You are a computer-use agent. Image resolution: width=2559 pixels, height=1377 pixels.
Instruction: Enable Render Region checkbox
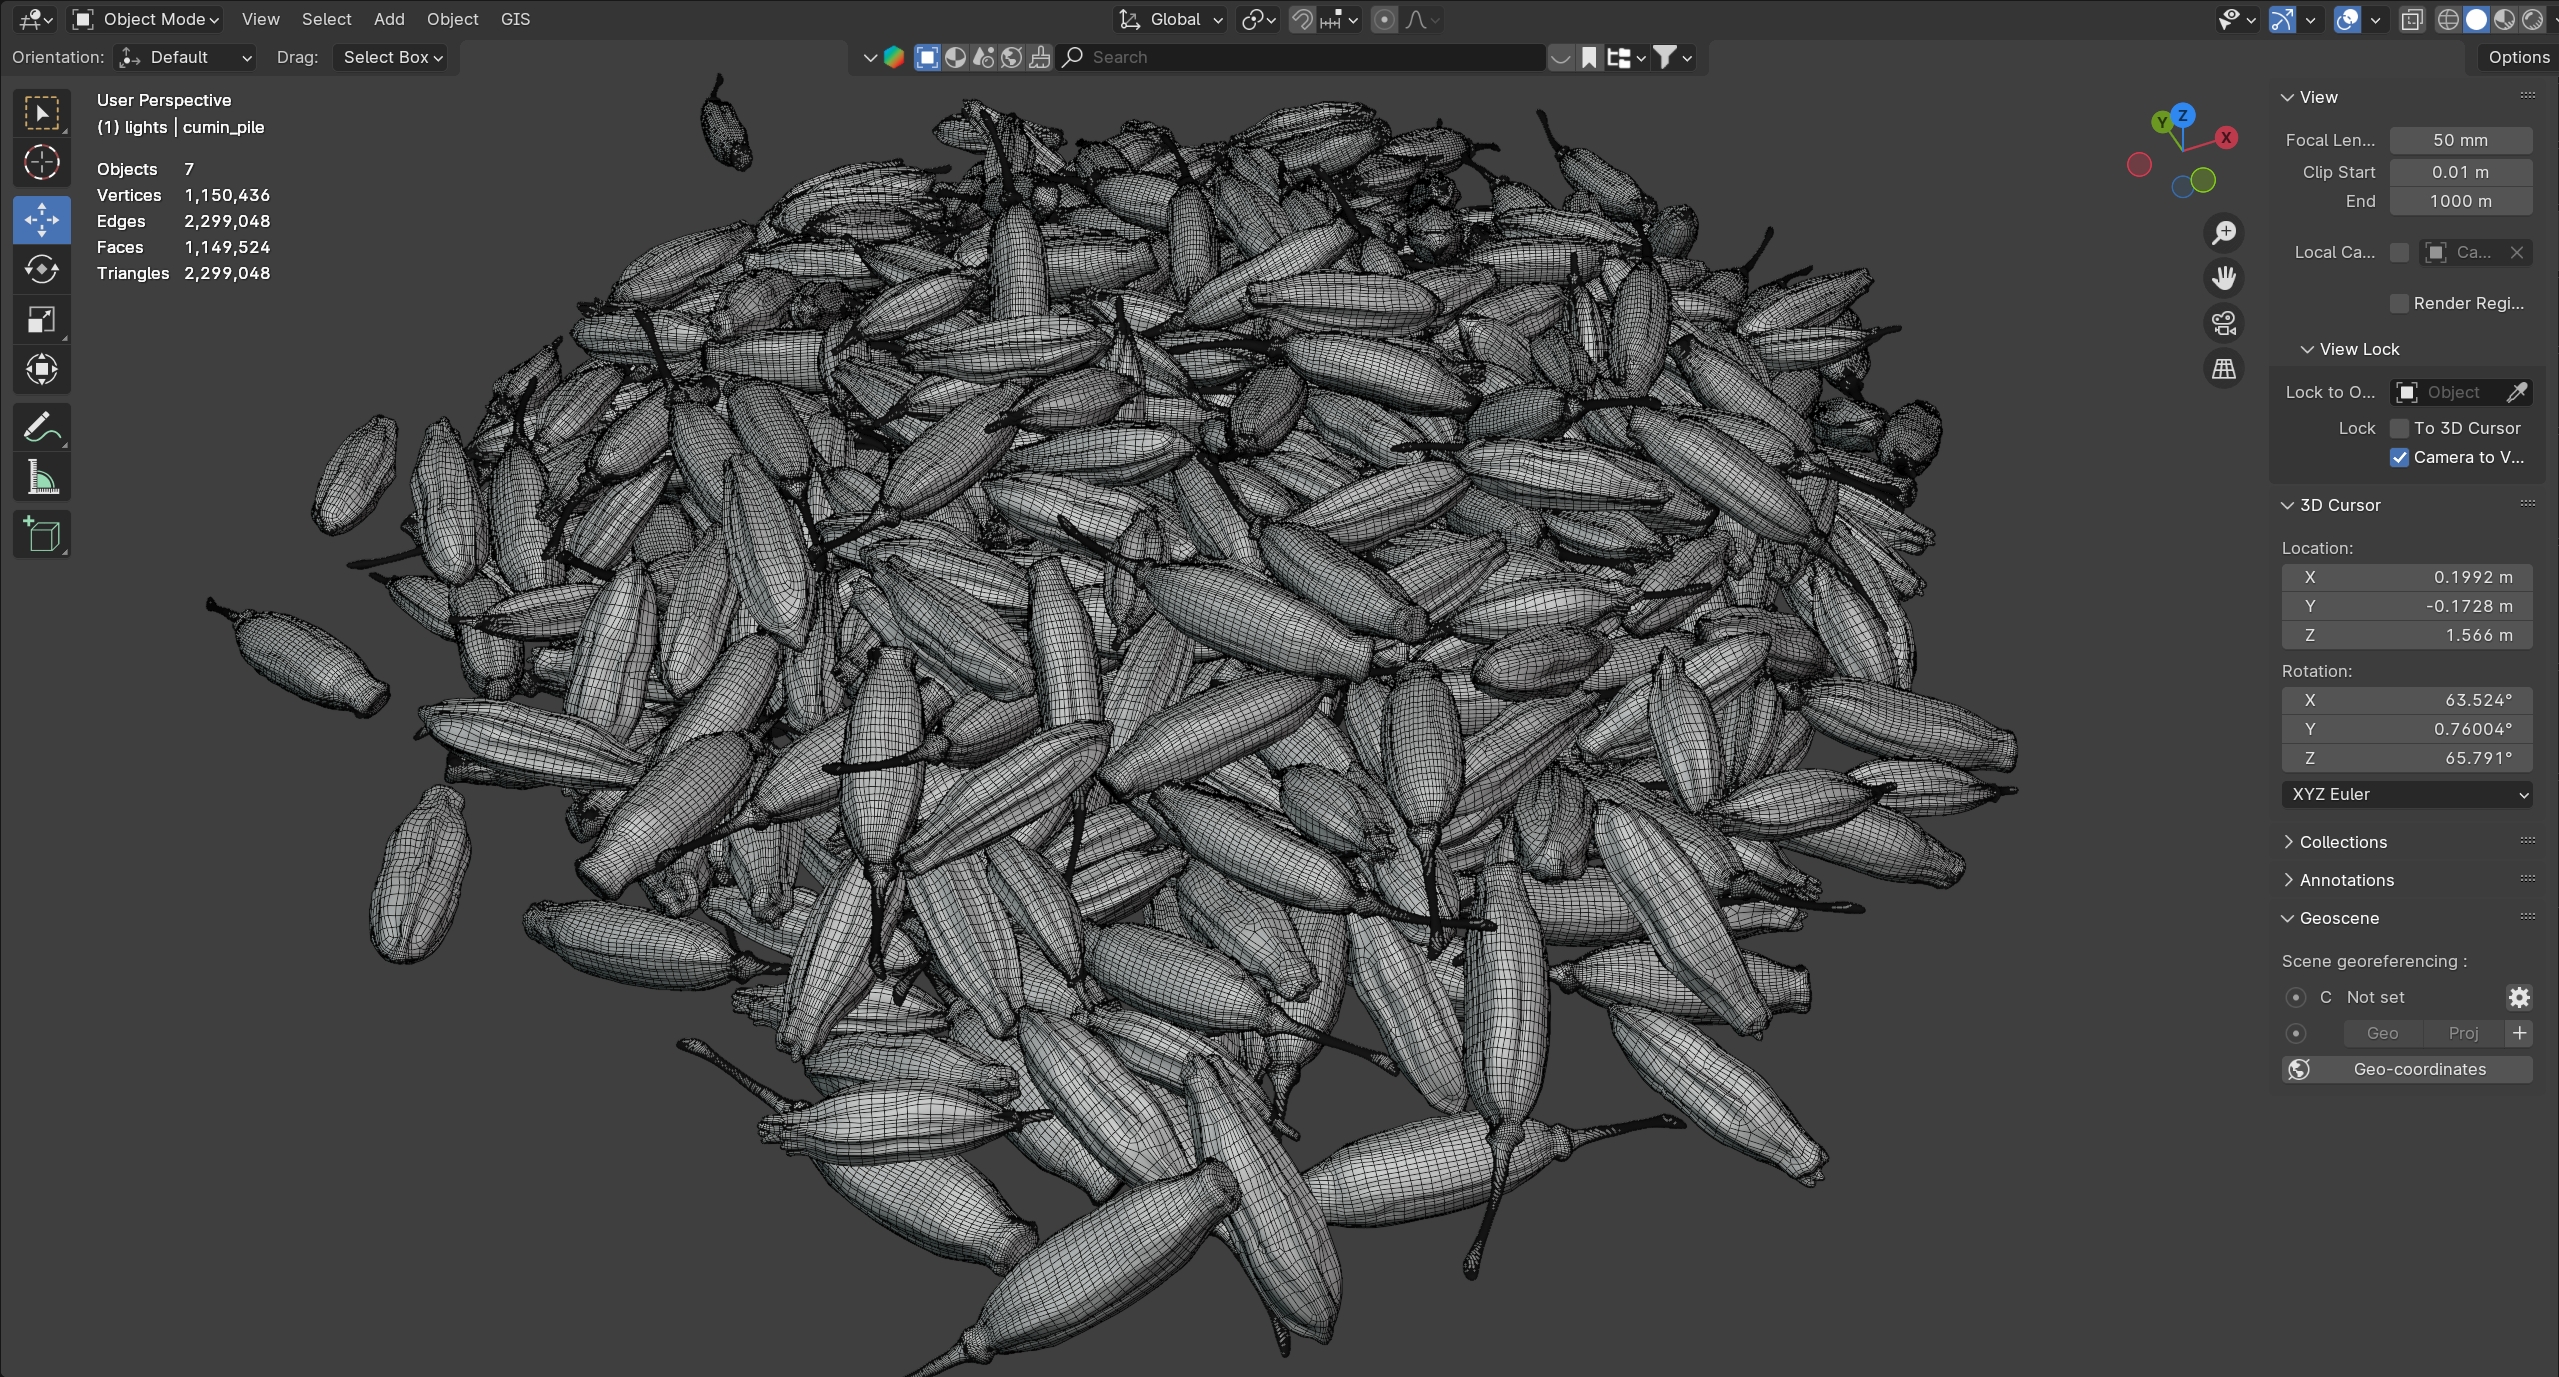pos(2398,303)
